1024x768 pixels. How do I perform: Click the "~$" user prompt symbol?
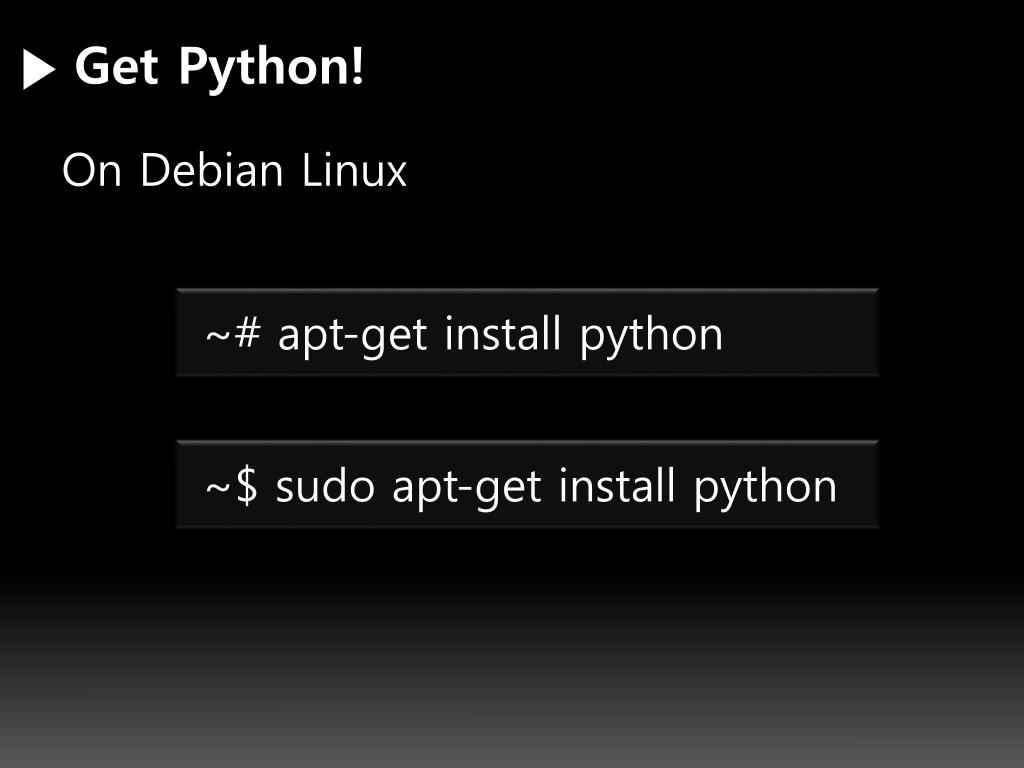231,485
